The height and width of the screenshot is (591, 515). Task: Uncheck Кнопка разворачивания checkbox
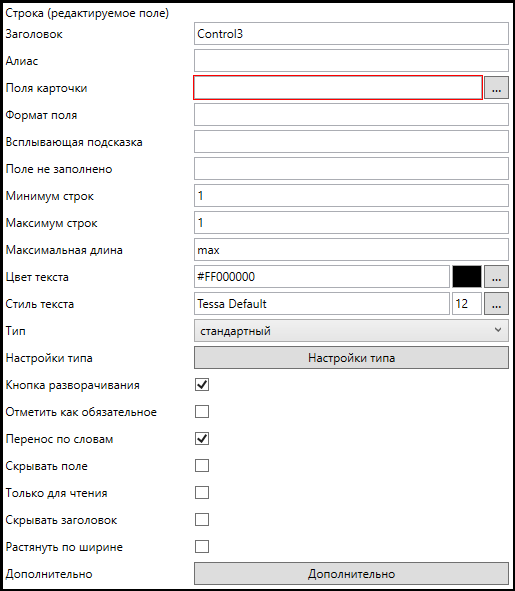point(202,385)
